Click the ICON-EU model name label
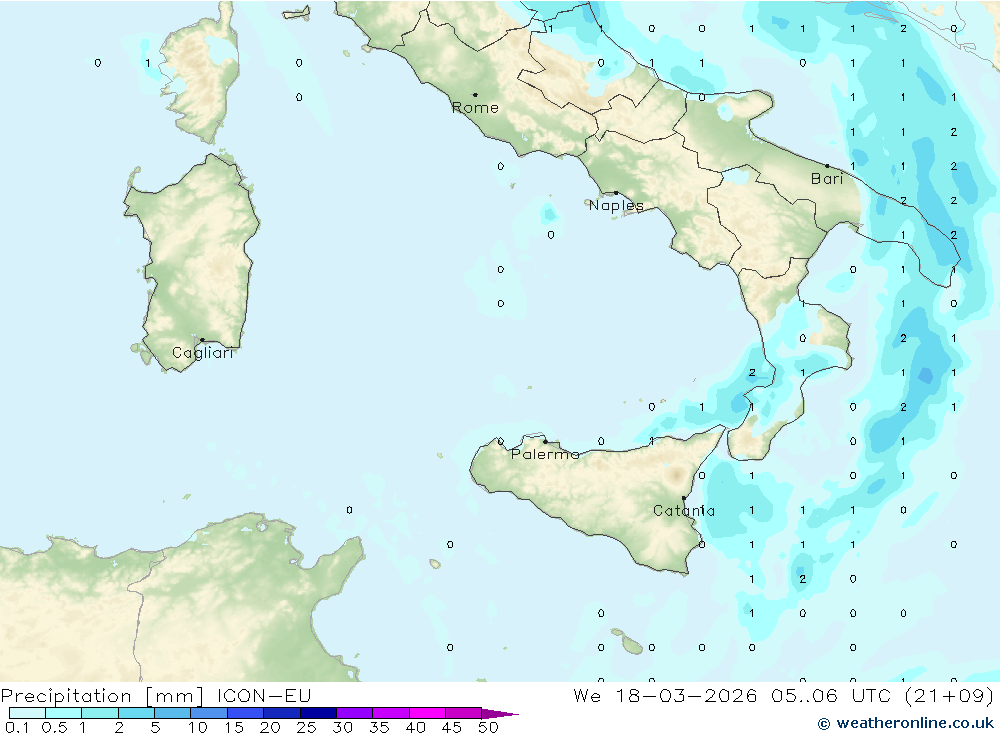The width and height of the screenshot is (1000, 733). (x=264, y=696)
